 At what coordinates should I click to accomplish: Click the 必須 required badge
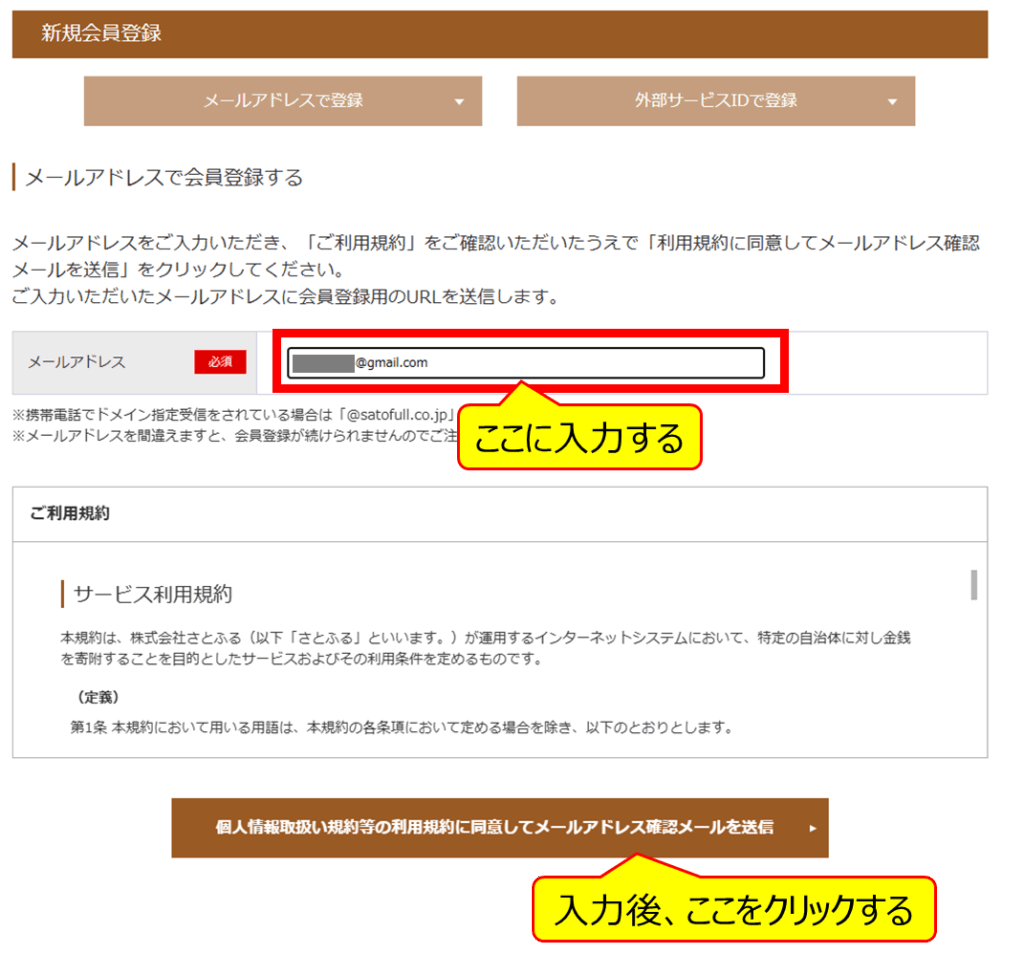pos(219,362)
